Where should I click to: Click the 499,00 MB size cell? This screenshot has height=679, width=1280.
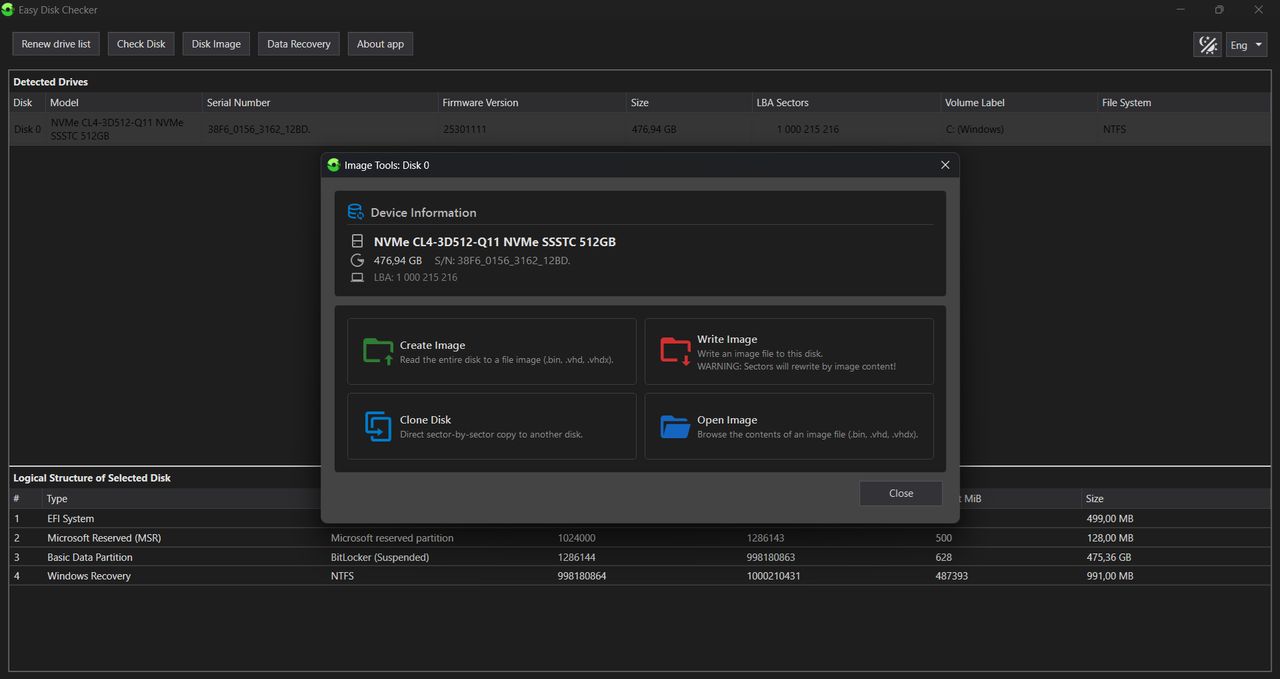pyautogui.click(x=1109, y=519)
